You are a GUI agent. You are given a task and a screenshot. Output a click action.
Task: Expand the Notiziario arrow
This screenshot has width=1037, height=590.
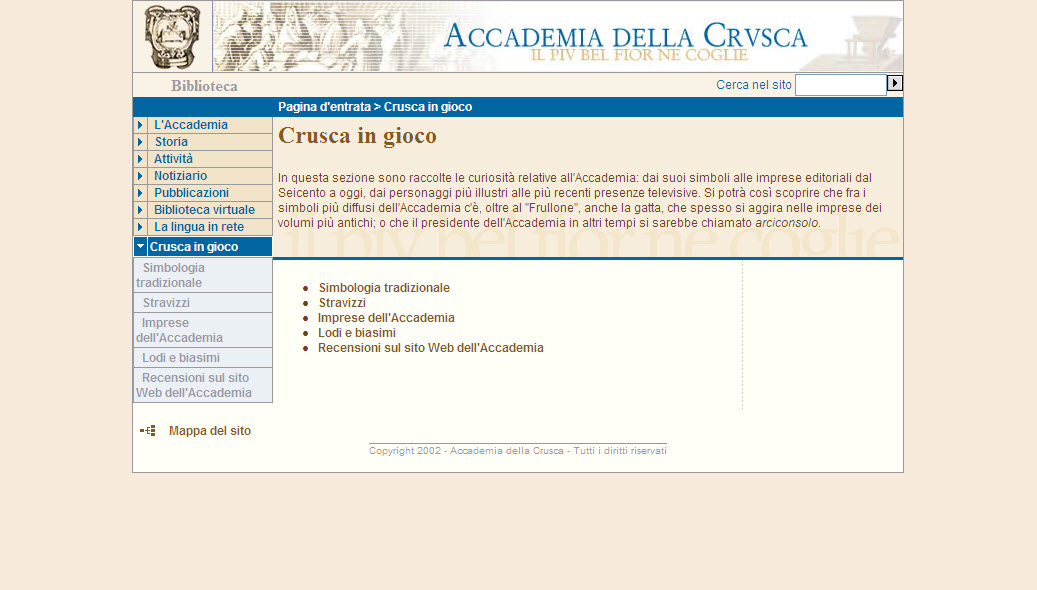pos(140,176)
